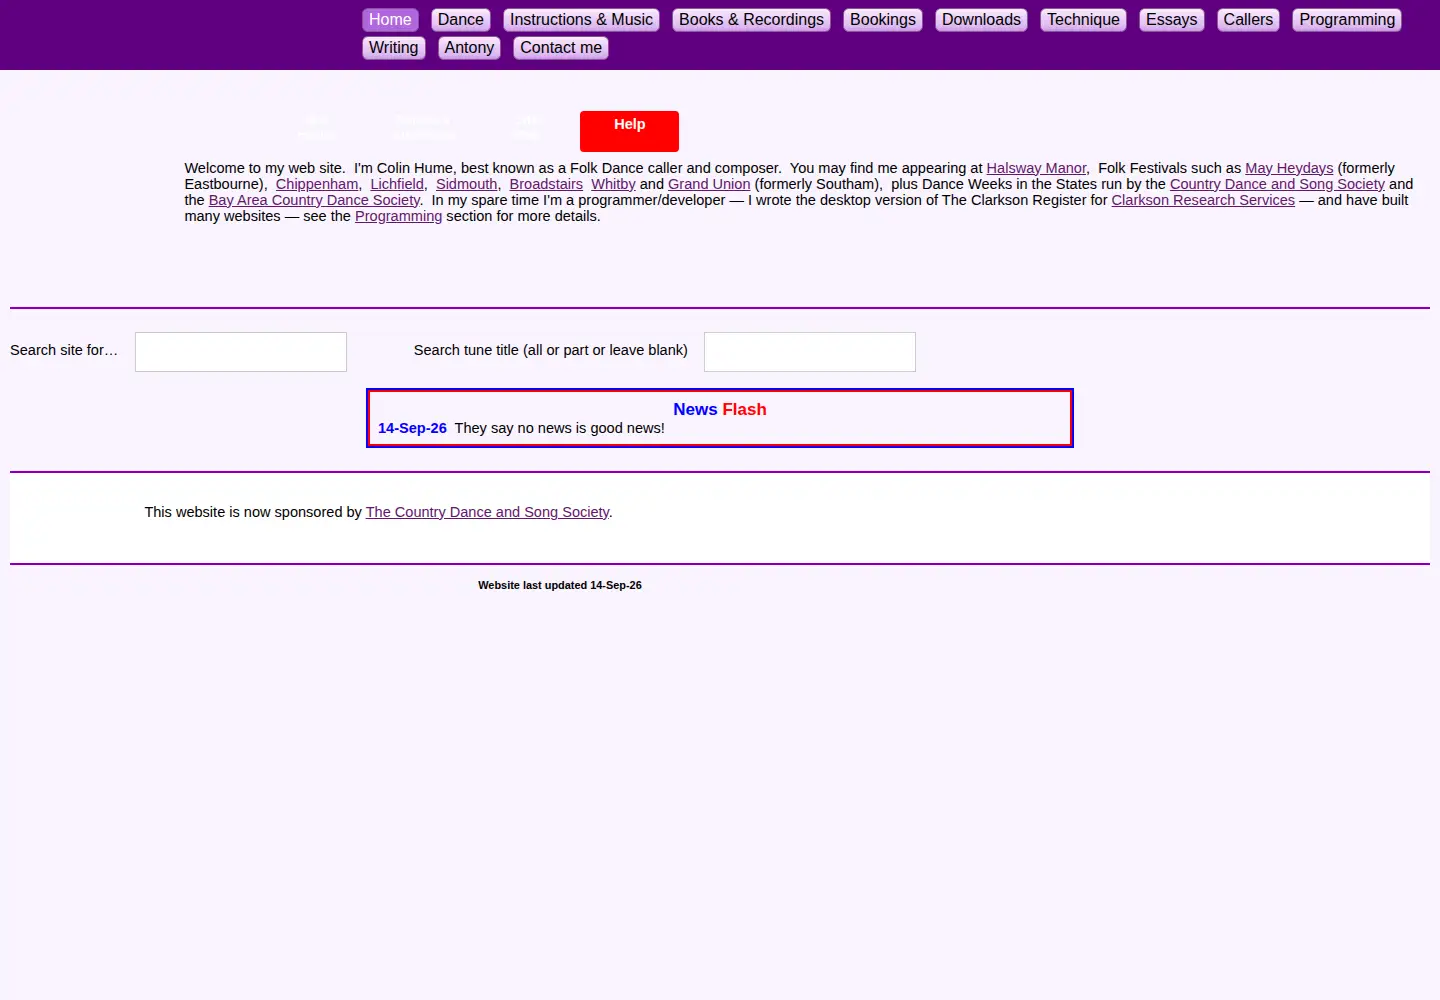Focus the Search tune title field

point(810,352)
